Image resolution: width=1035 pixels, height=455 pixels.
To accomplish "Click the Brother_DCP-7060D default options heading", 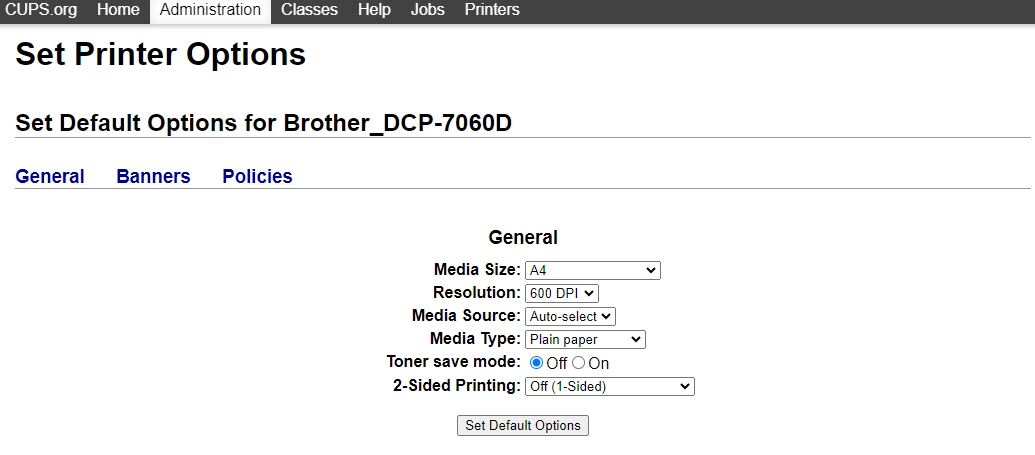I will (264, 123).
